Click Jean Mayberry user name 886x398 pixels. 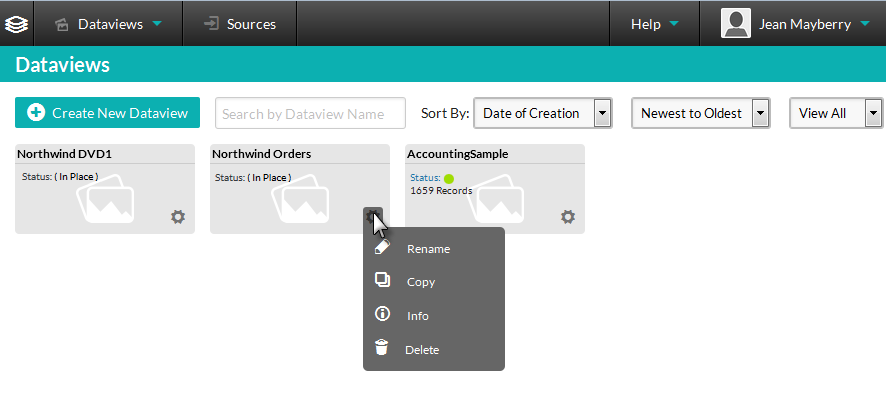point(805,24)
